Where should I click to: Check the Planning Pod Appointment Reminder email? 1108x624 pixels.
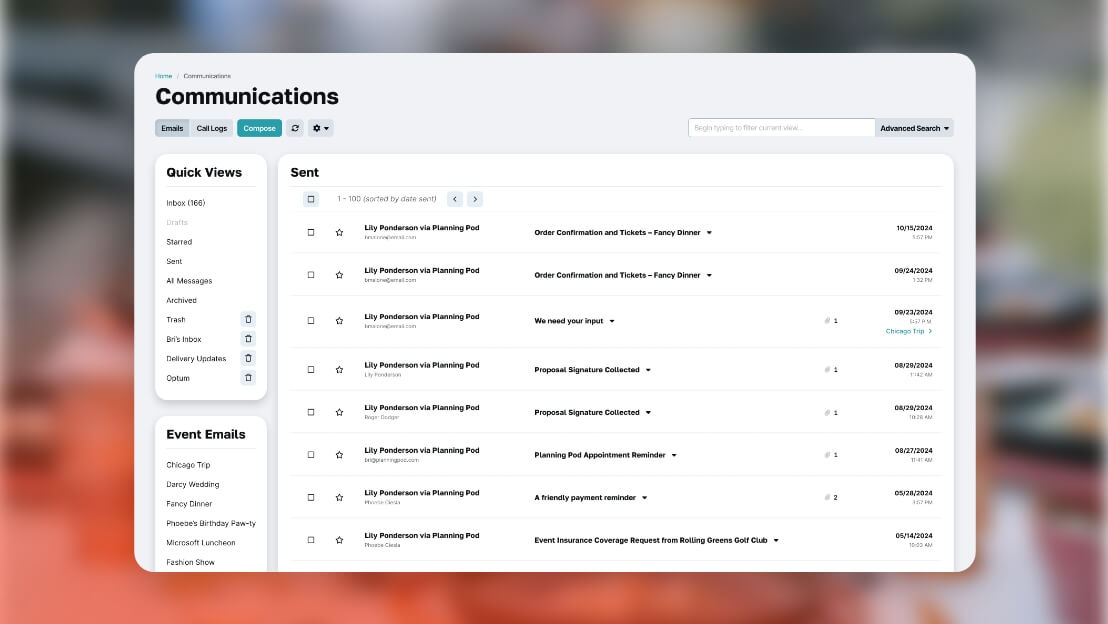click(x=311, y=455)
